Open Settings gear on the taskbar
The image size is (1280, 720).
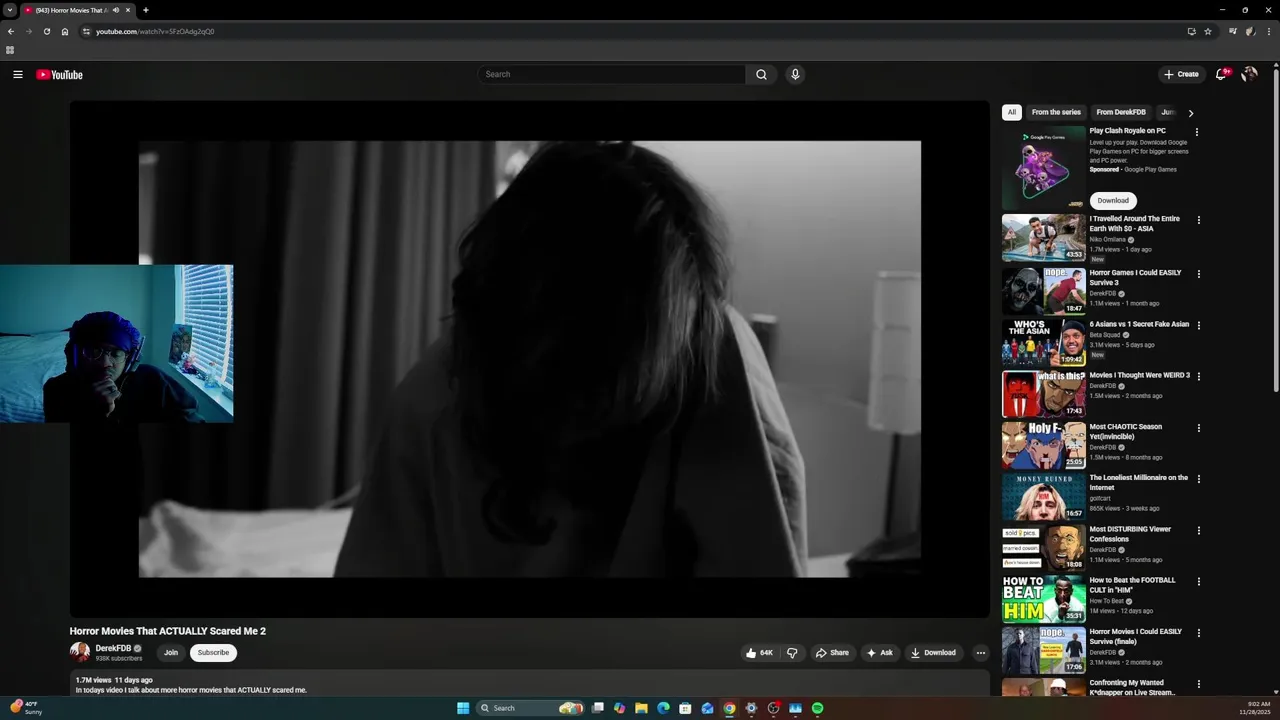tap(751, 708)
